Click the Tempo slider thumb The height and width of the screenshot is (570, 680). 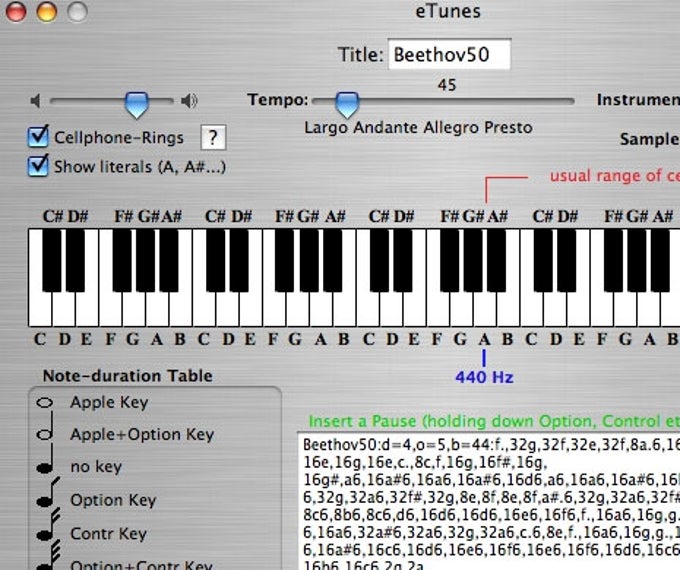(347, 105)
